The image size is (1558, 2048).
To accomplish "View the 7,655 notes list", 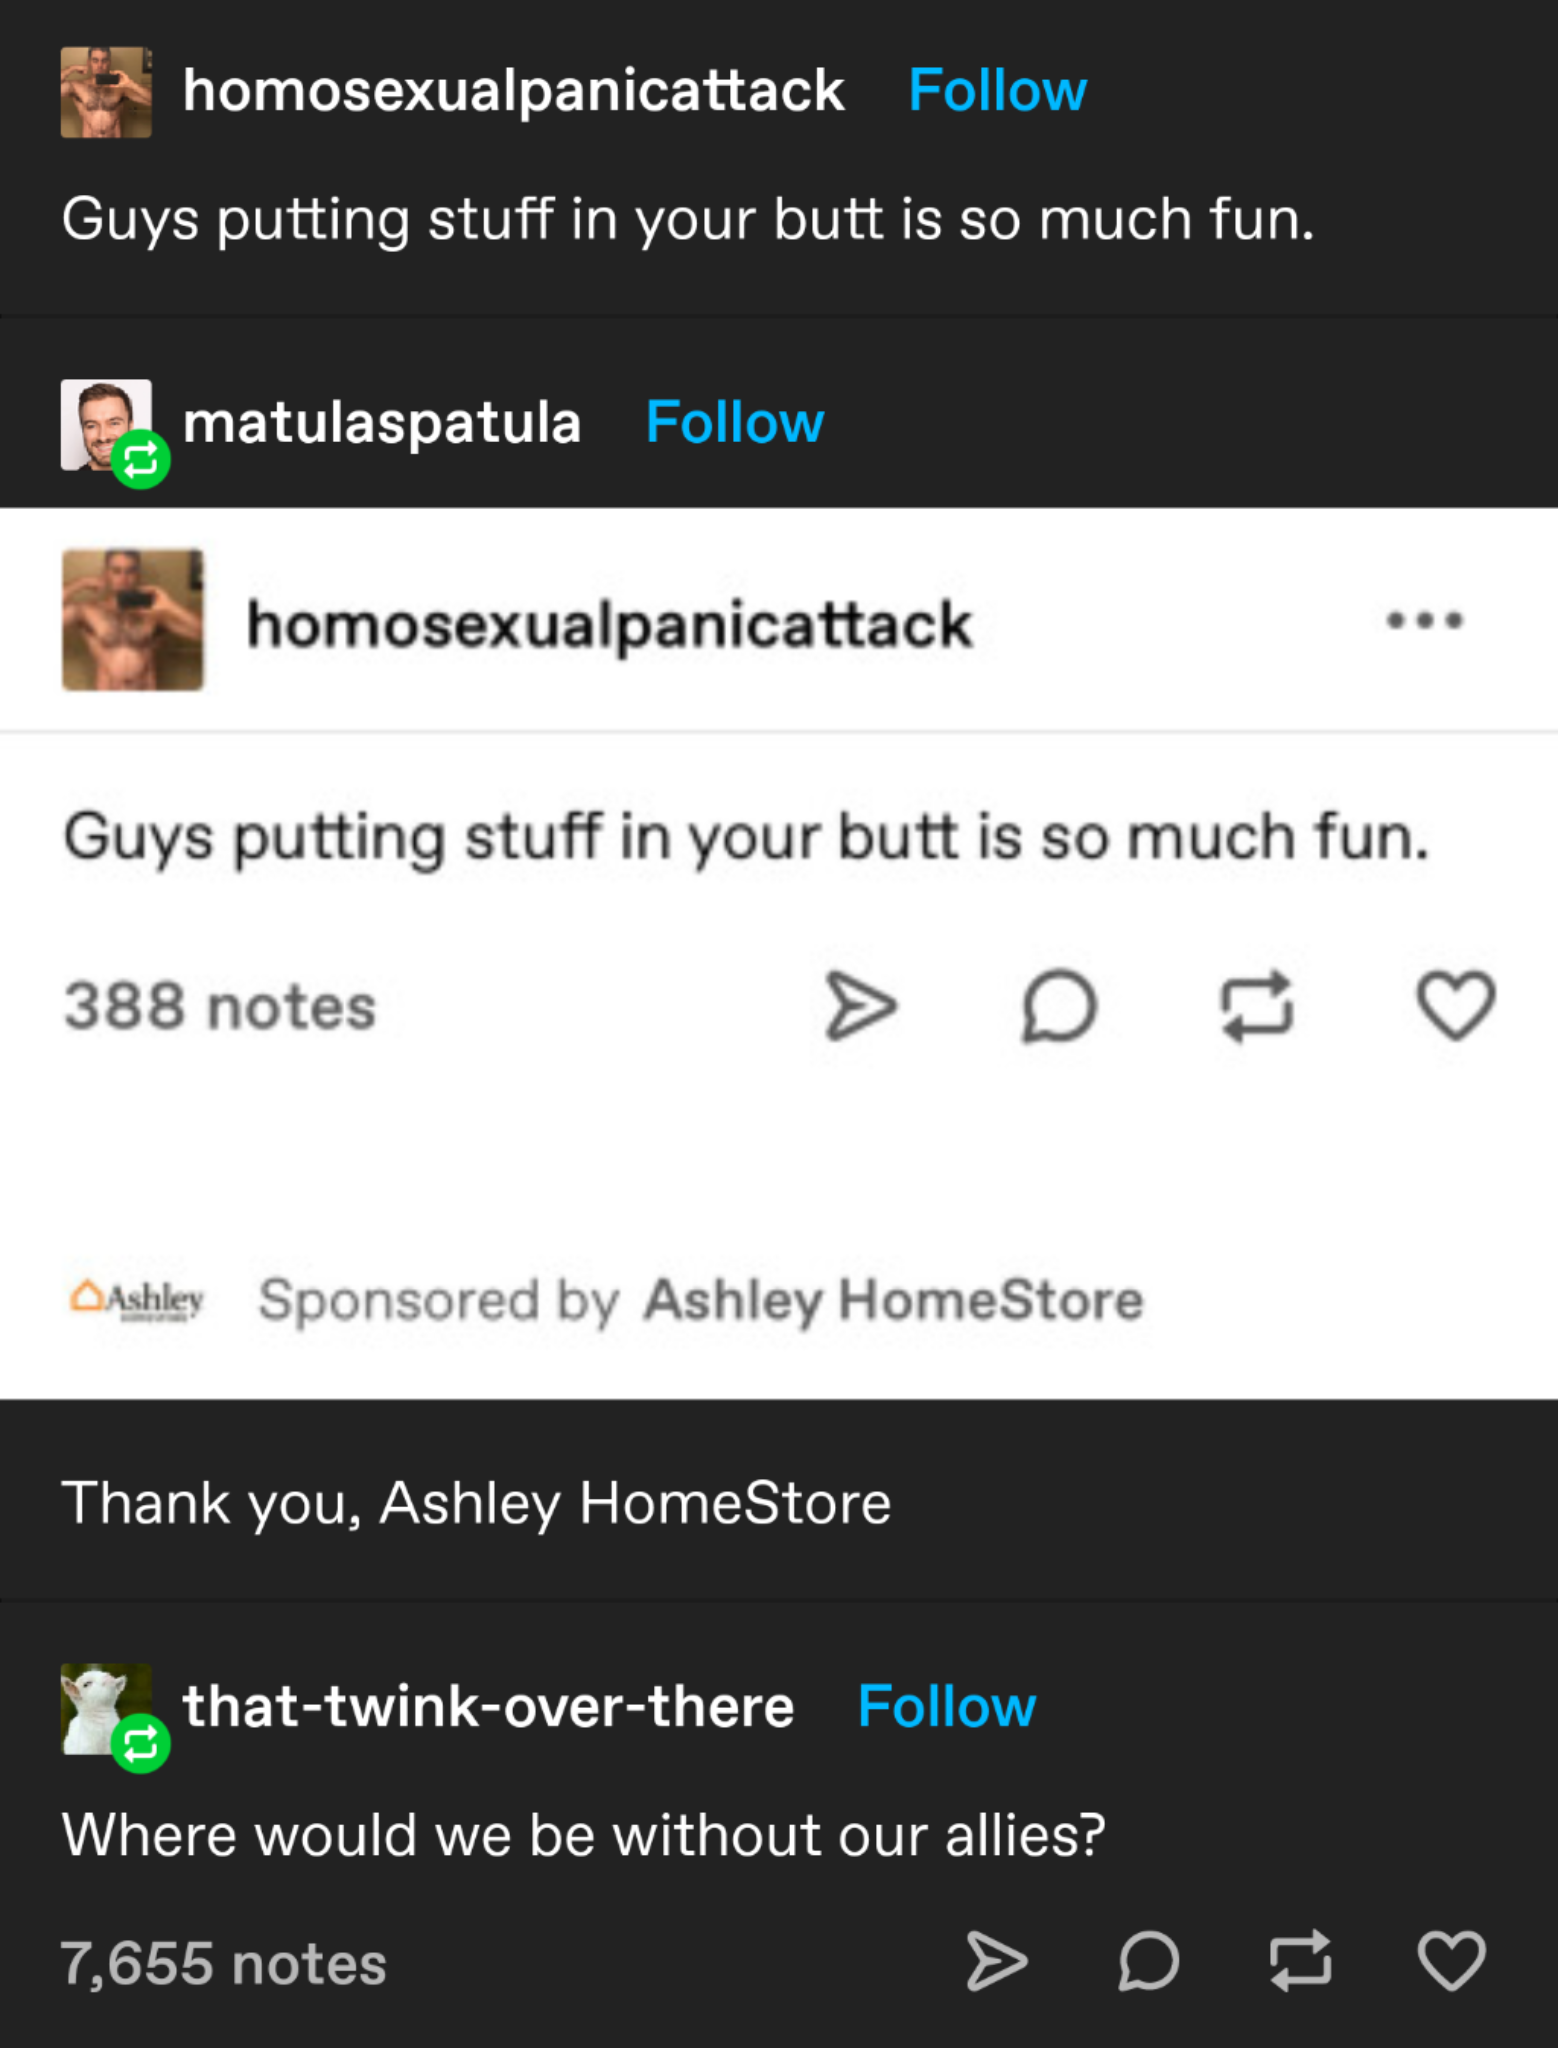I will (x=223, y=1962).
